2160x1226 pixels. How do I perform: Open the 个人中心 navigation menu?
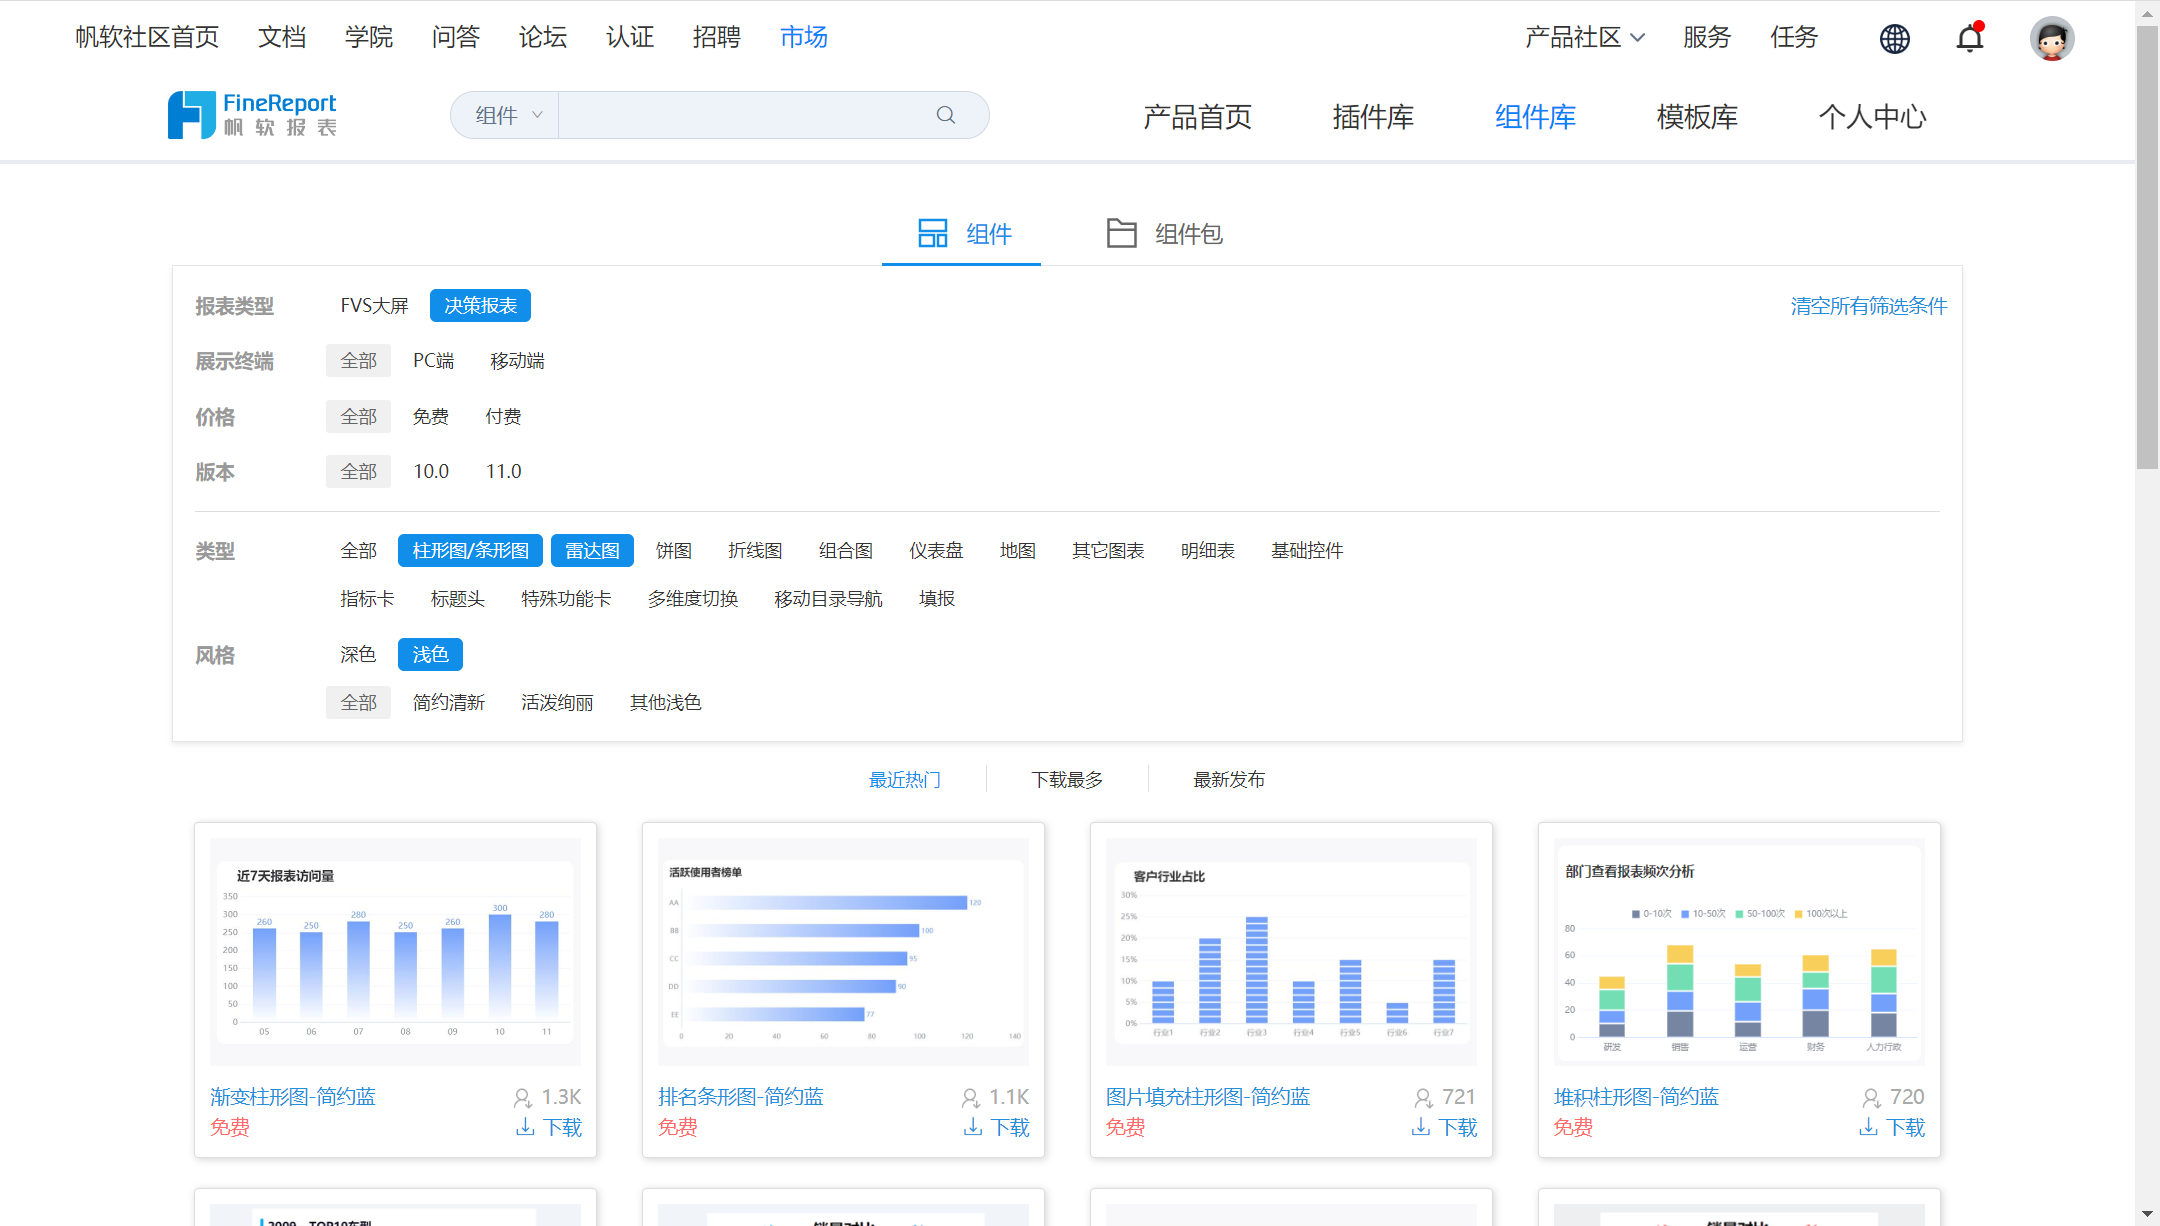click(x=1871, y=117)
